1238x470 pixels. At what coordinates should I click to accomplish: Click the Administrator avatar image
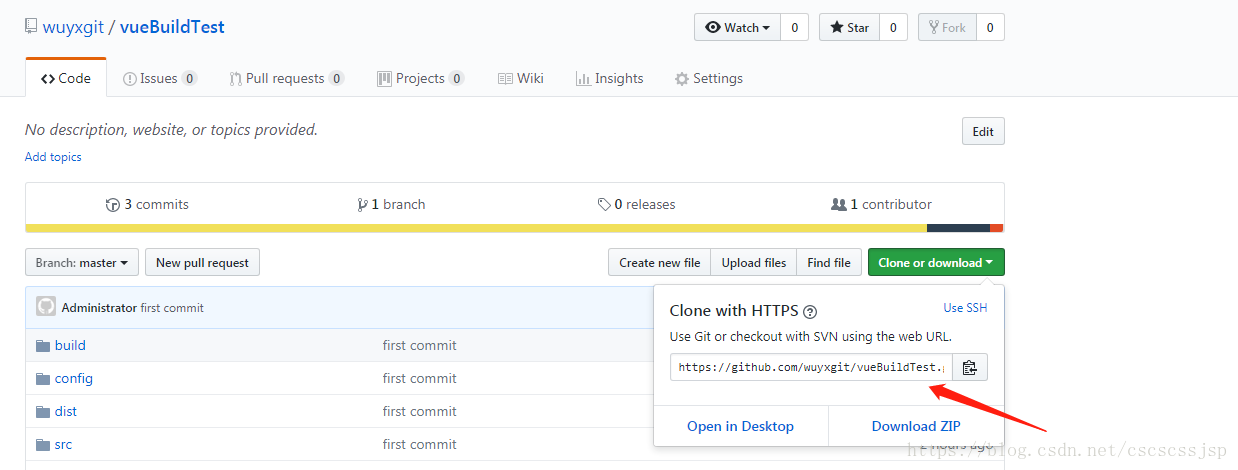pos(46,307)
